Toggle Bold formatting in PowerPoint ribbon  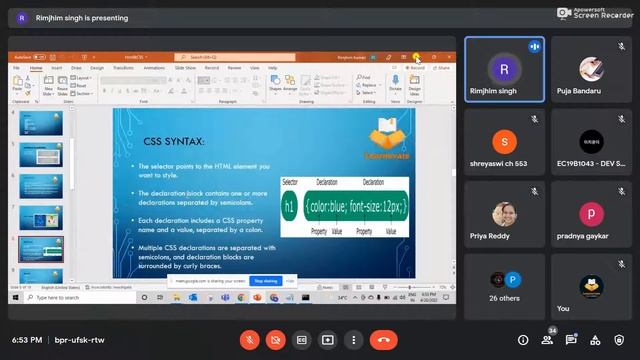(x=104, y=91)
